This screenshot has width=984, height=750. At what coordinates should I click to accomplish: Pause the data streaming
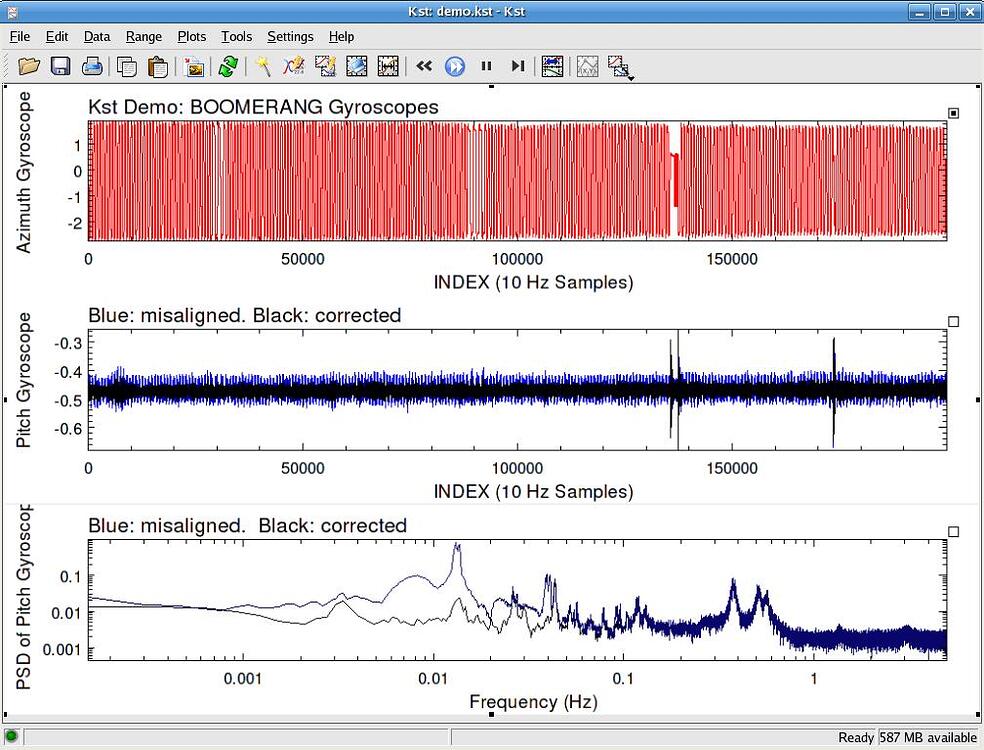click(487, 66)
